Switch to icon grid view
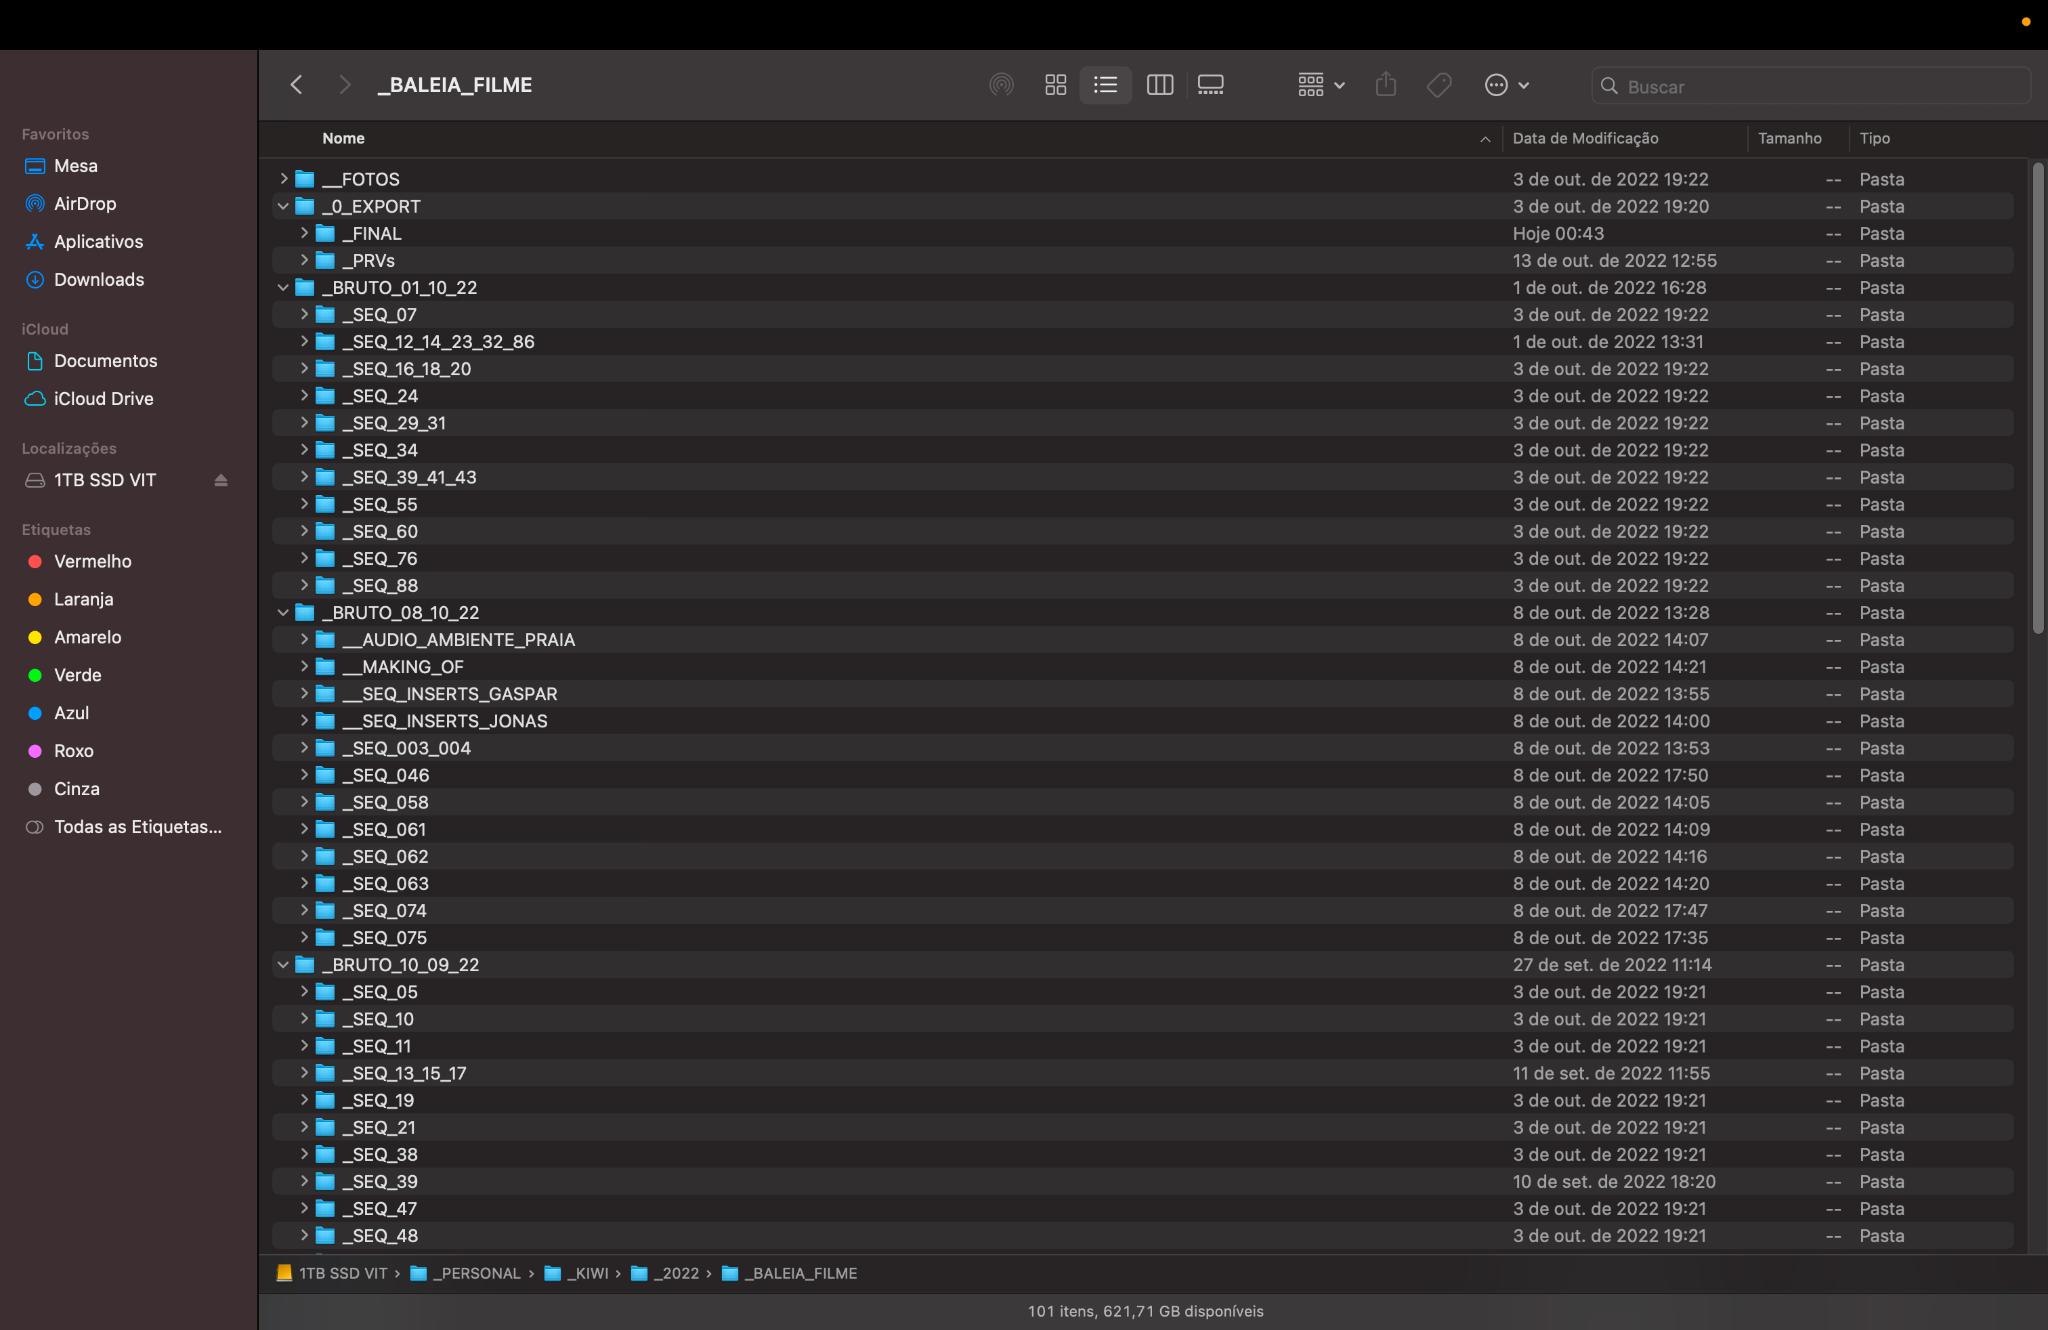 click(x=1055, y=85)
